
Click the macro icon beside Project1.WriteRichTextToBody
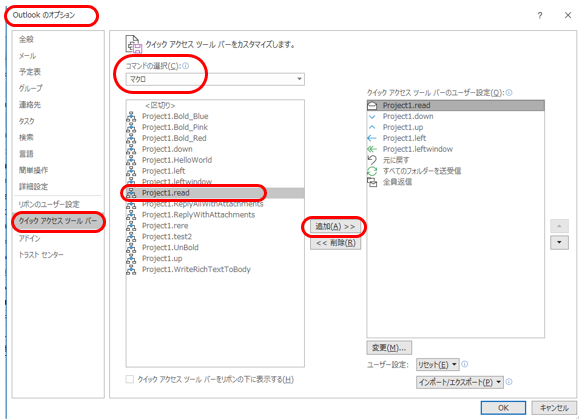[x=131, y=270]
